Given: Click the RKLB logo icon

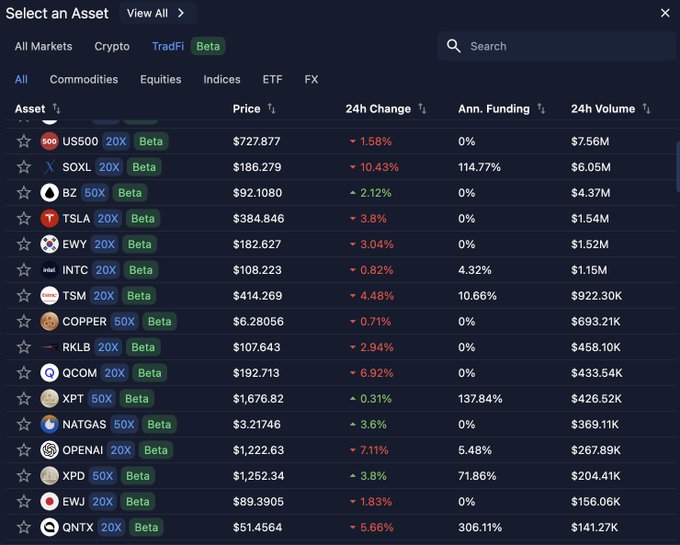Looking at the screenshot, I should [49, 347].
